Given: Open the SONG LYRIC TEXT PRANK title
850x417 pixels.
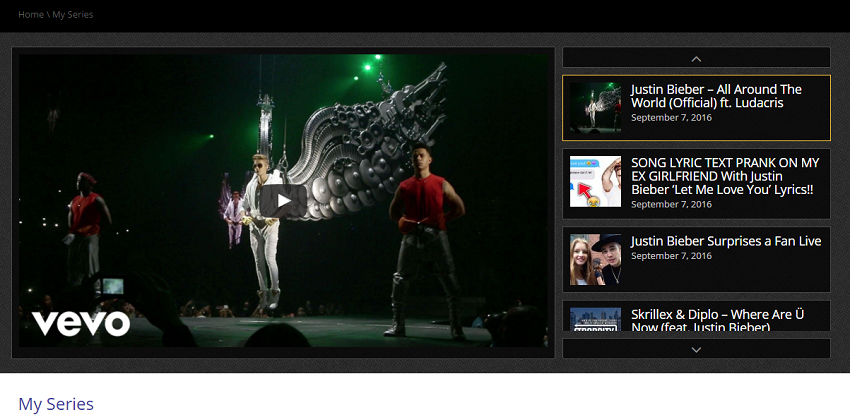Looking at the screenshot, I should (x=725, y=176).
